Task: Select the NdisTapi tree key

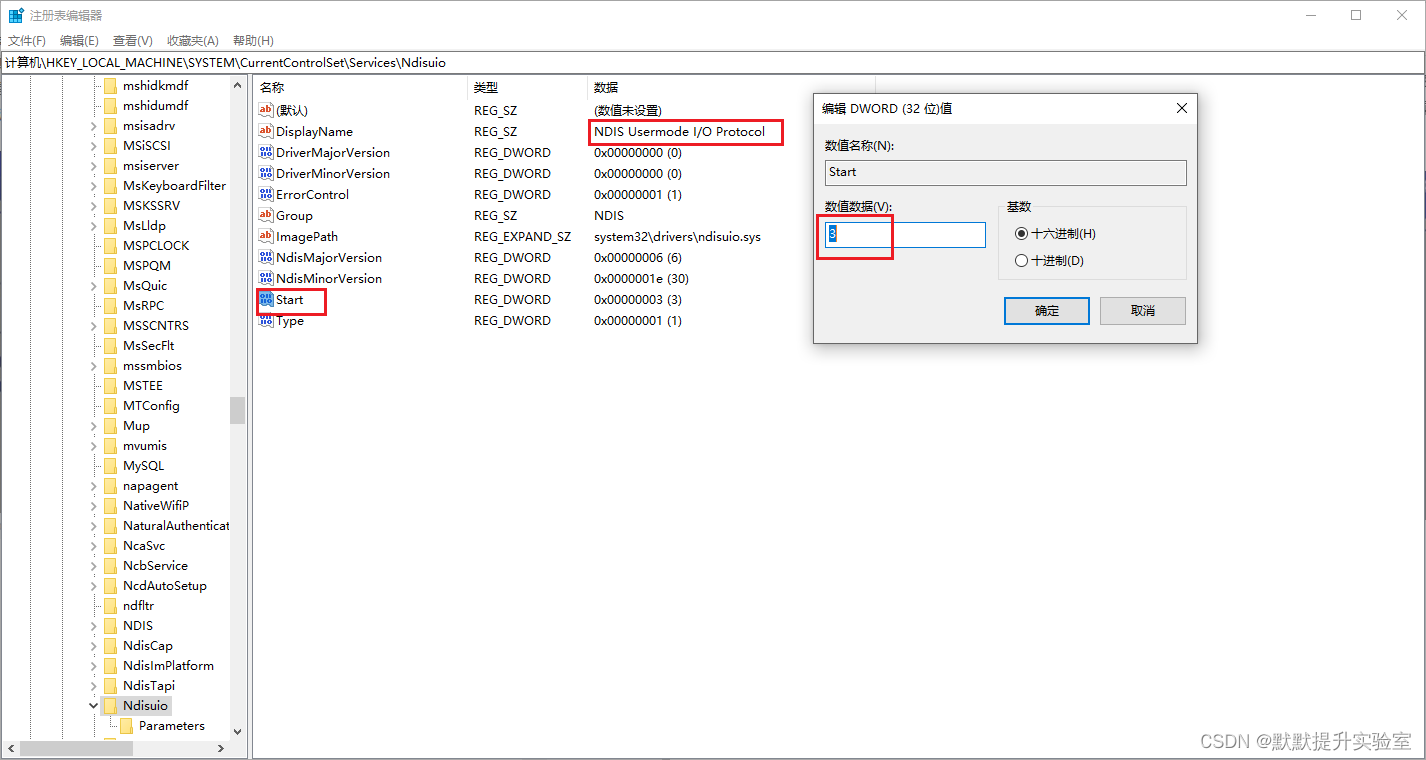Action: click(149, 686)
